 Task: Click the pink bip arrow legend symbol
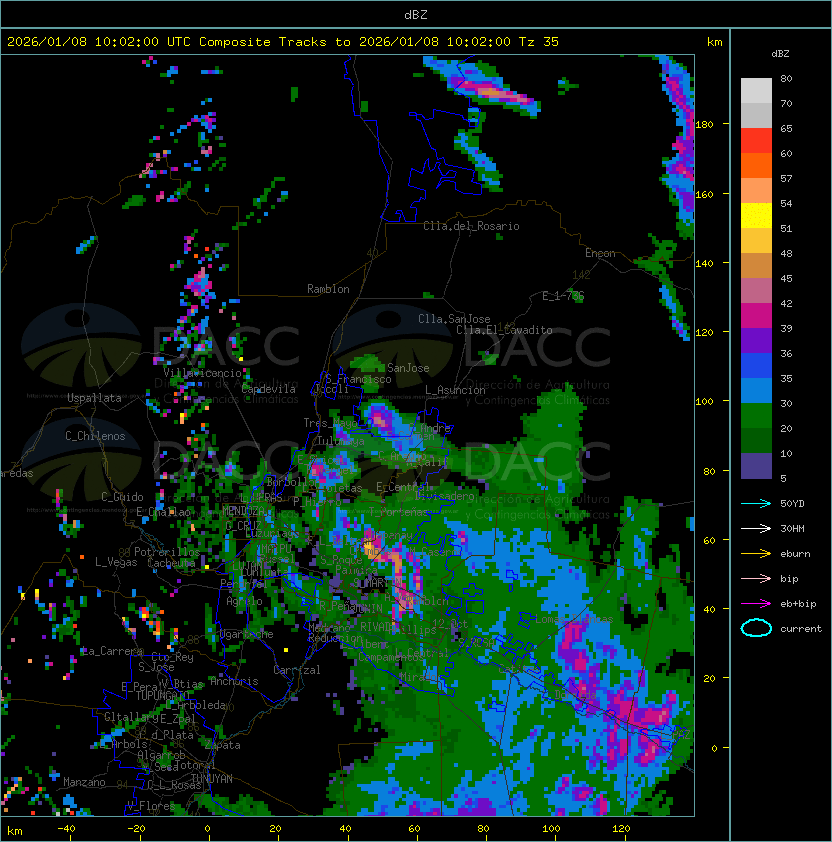pyautogui.click(x=756, y=578)
